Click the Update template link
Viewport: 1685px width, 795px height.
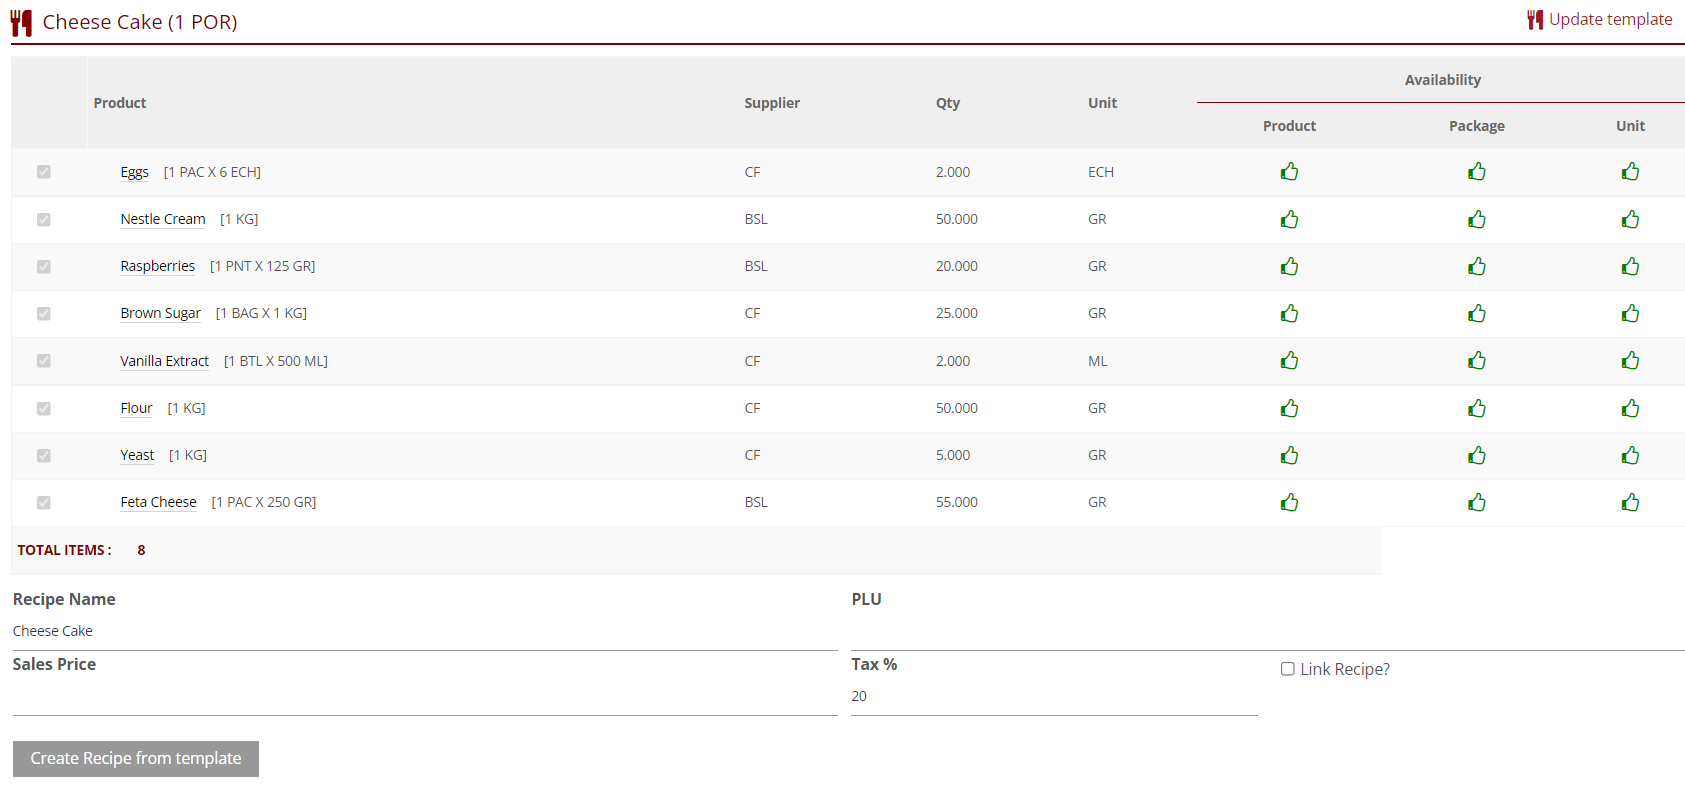click(x=1609, y=19)
